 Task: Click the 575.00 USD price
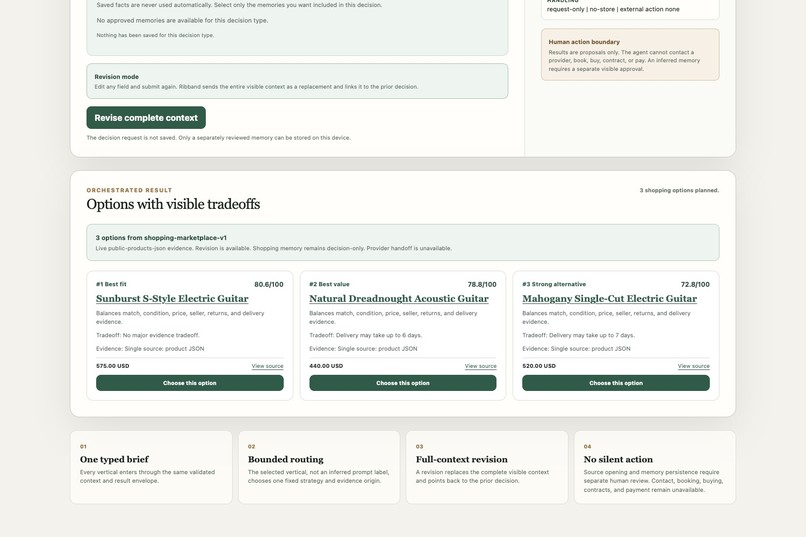[x=113, y=366]
